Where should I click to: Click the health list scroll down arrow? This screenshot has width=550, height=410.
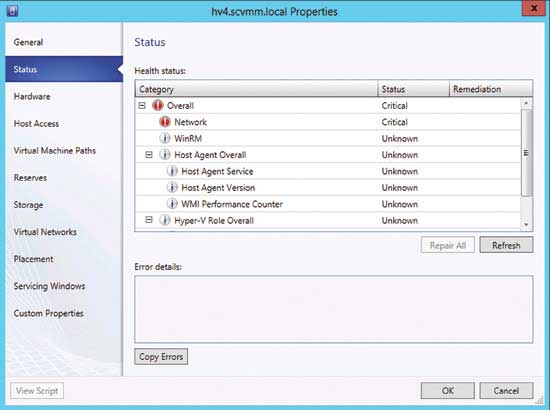(526, 224)
